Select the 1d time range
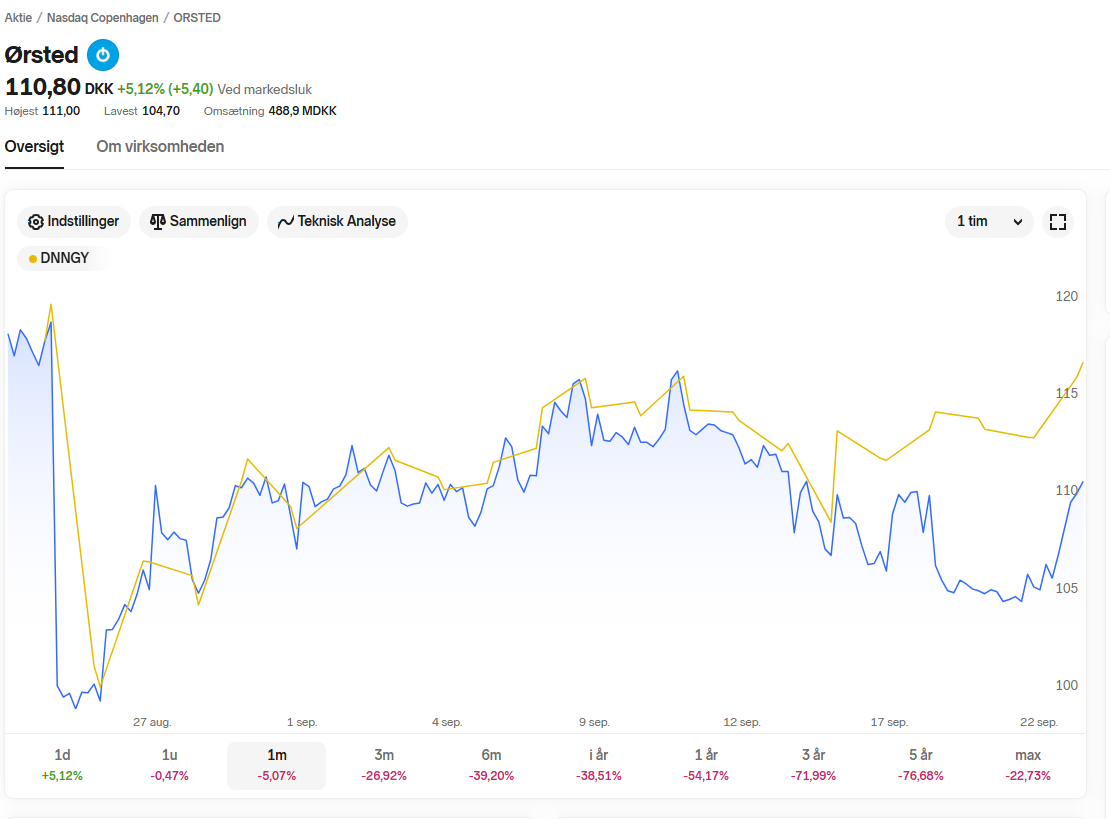 62,765
